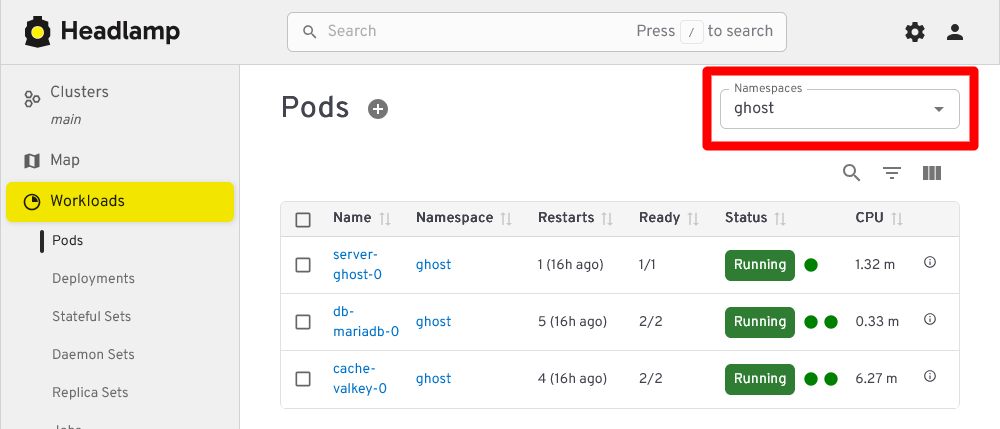Click the '1/1' ready value
This screenshot has height=429, width=1000.
[x=647, y=265]
